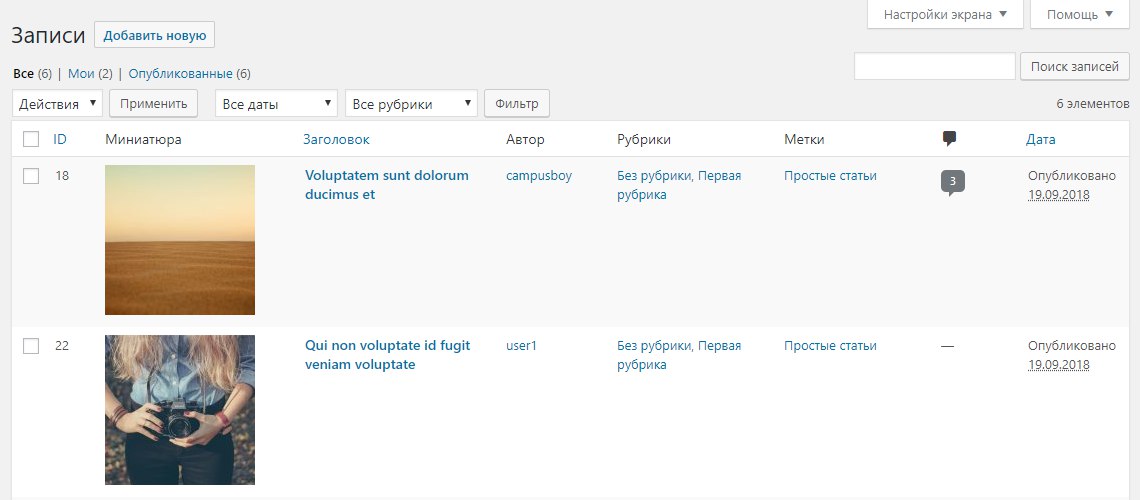Screen dimensions: 1140x500
Task: Switch to Опубликованные posts view
Action: click(x=180, y=73)
